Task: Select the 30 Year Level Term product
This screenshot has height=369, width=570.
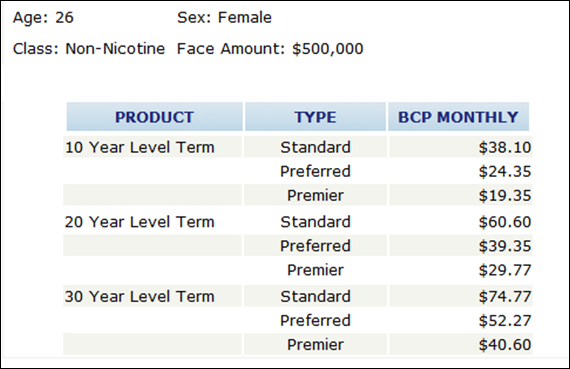Action: pos(140,296)
